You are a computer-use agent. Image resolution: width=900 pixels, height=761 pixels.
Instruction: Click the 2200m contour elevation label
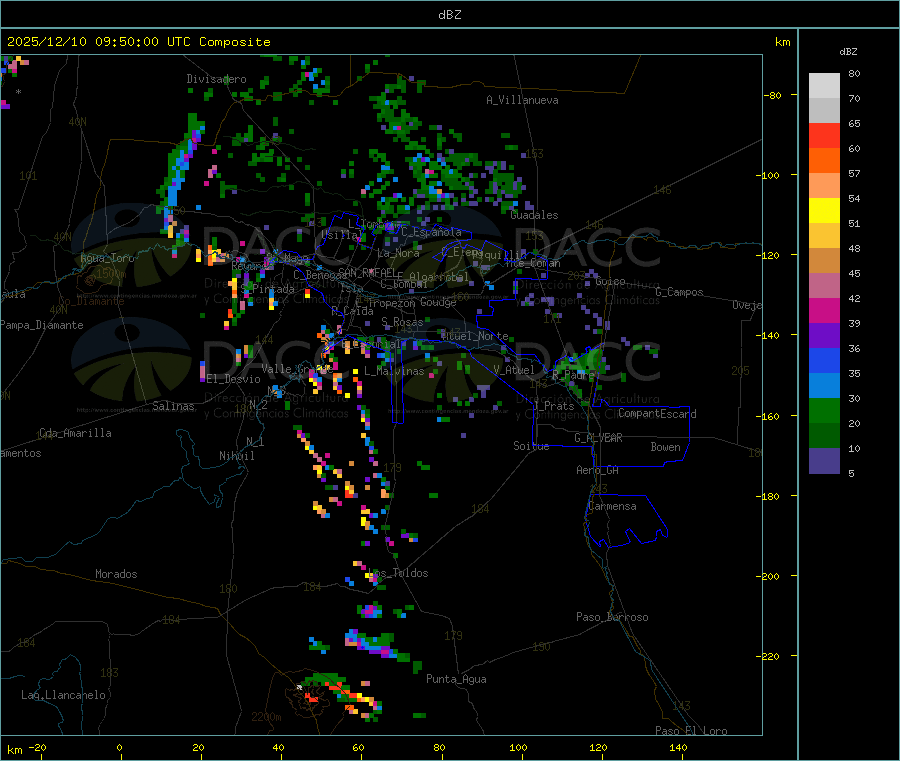[x=266, y=717]
